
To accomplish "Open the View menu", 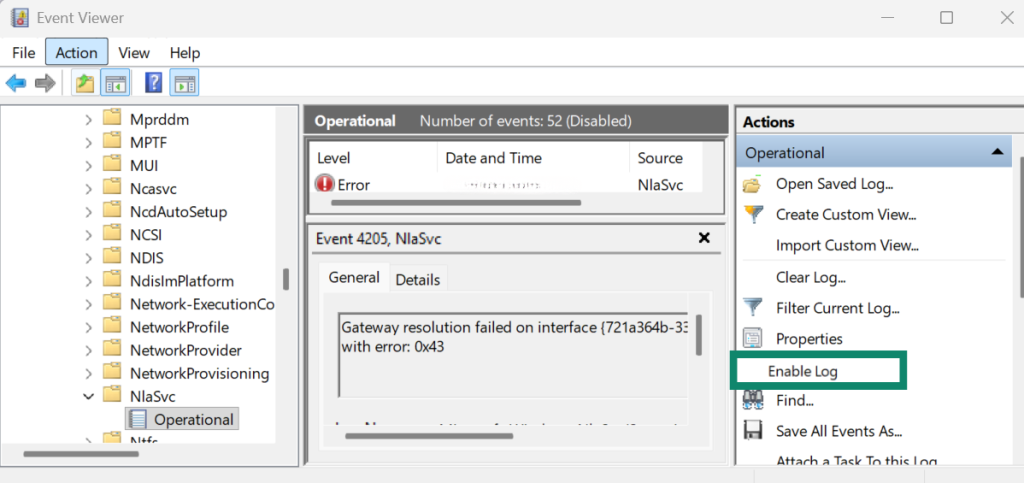I will (x=134, y=52).
